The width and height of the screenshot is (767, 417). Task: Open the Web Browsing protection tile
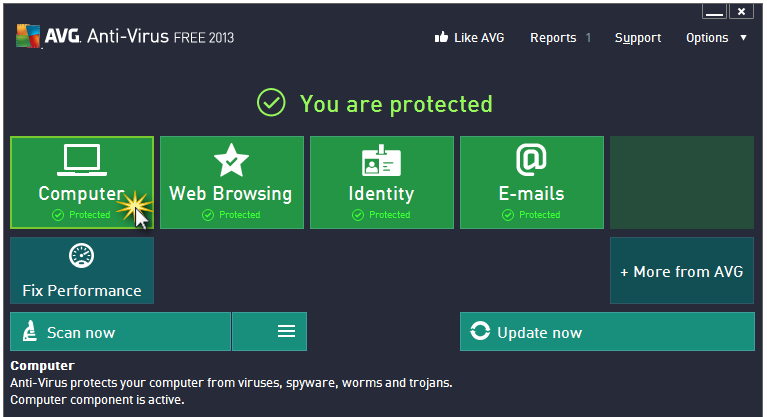click(x=232, y=183)
